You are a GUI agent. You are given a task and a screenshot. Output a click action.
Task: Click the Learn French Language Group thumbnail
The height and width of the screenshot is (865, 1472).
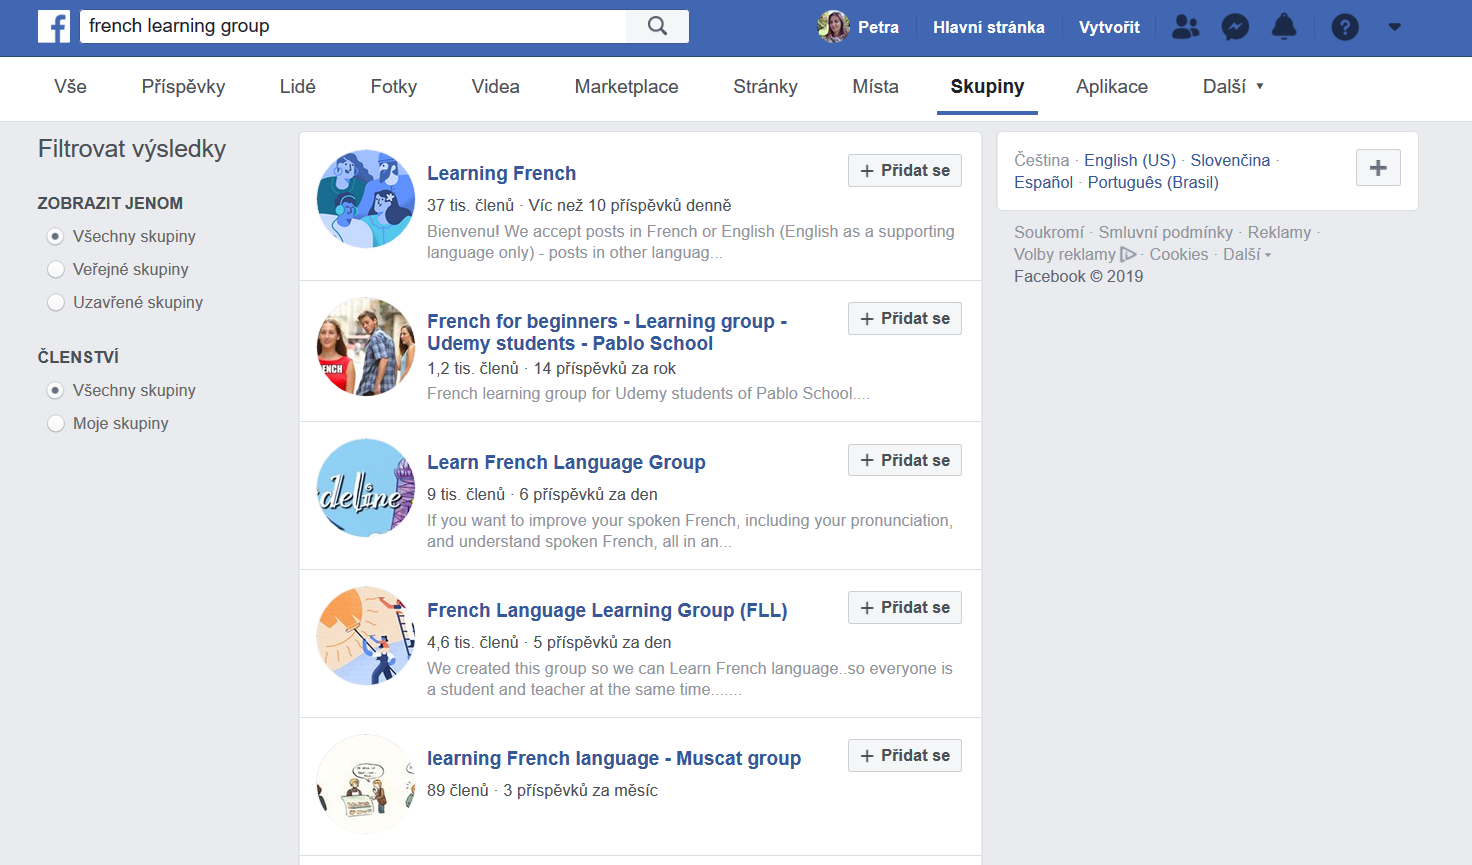pos(366,488)
